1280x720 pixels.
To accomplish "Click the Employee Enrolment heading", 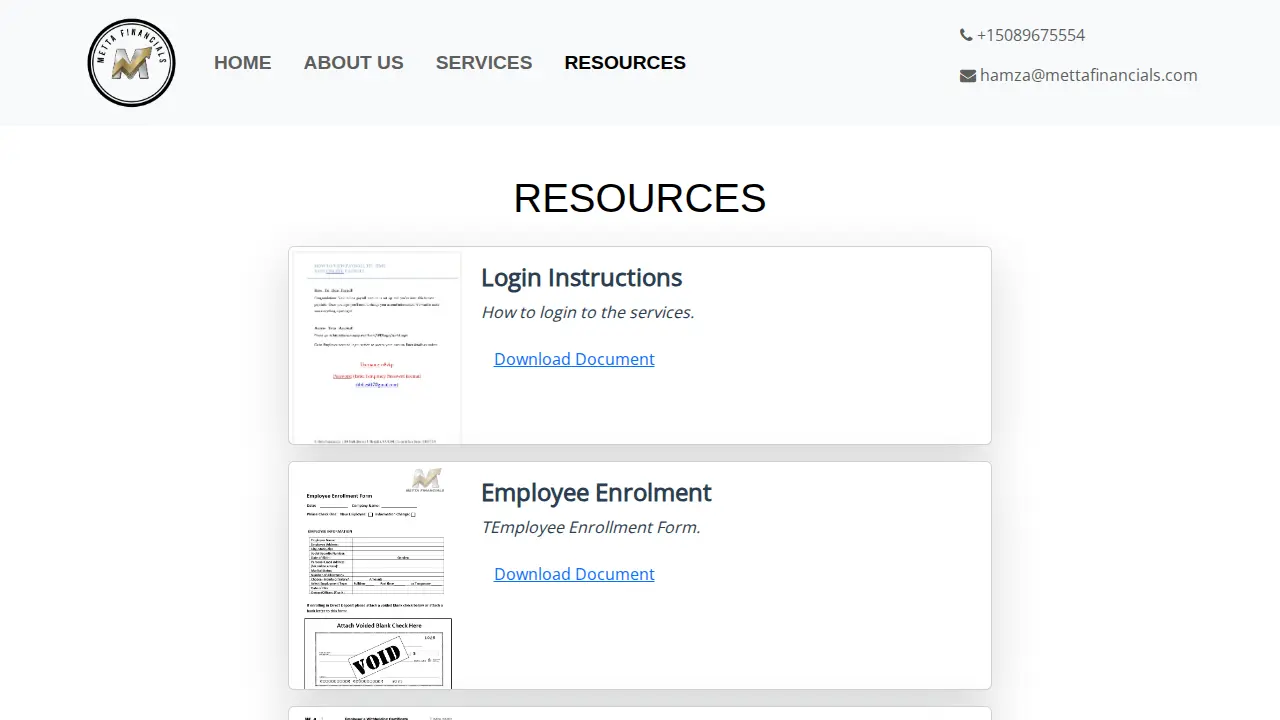I will (596, 493).
